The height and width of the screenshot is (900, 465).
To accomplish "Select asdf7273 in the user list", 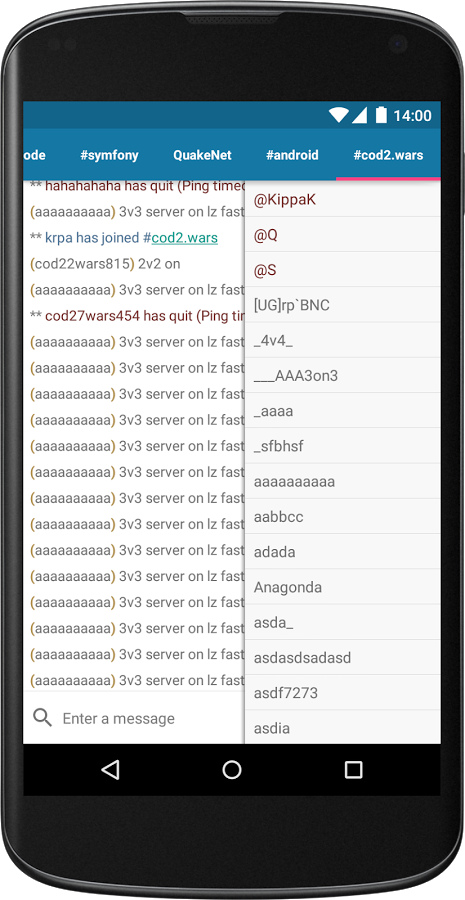I will click(x=343, y=693).
